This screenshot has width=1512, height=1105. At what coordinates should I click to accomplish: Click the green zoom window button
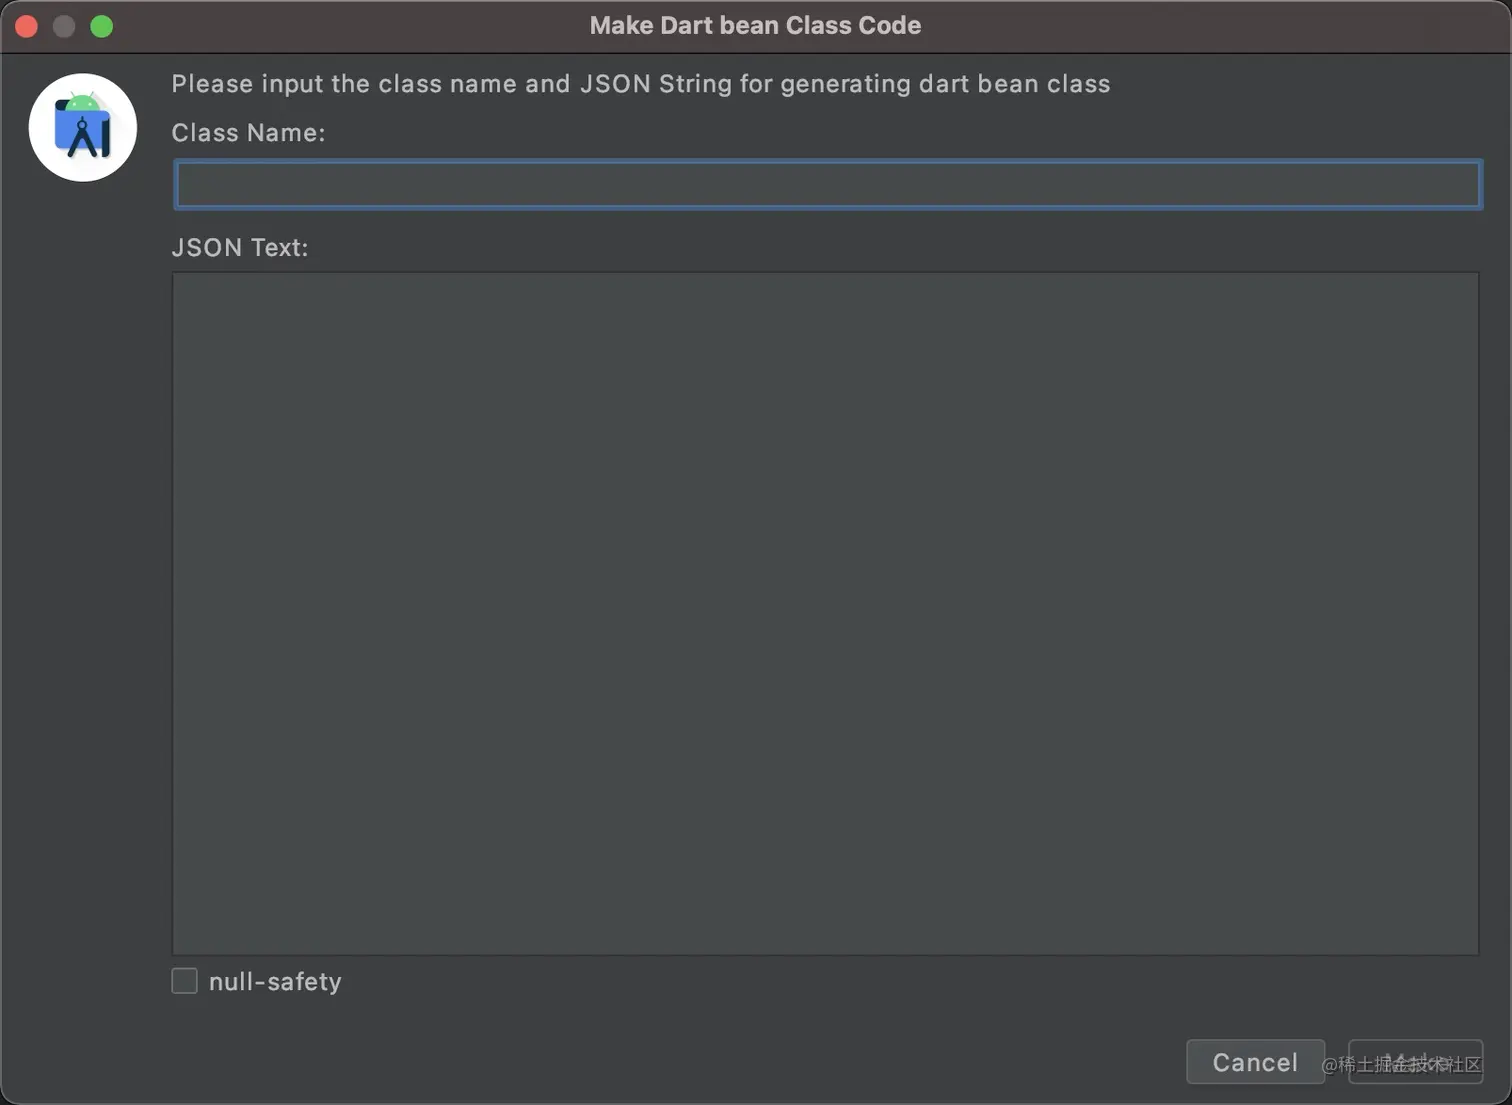point(102,26)
